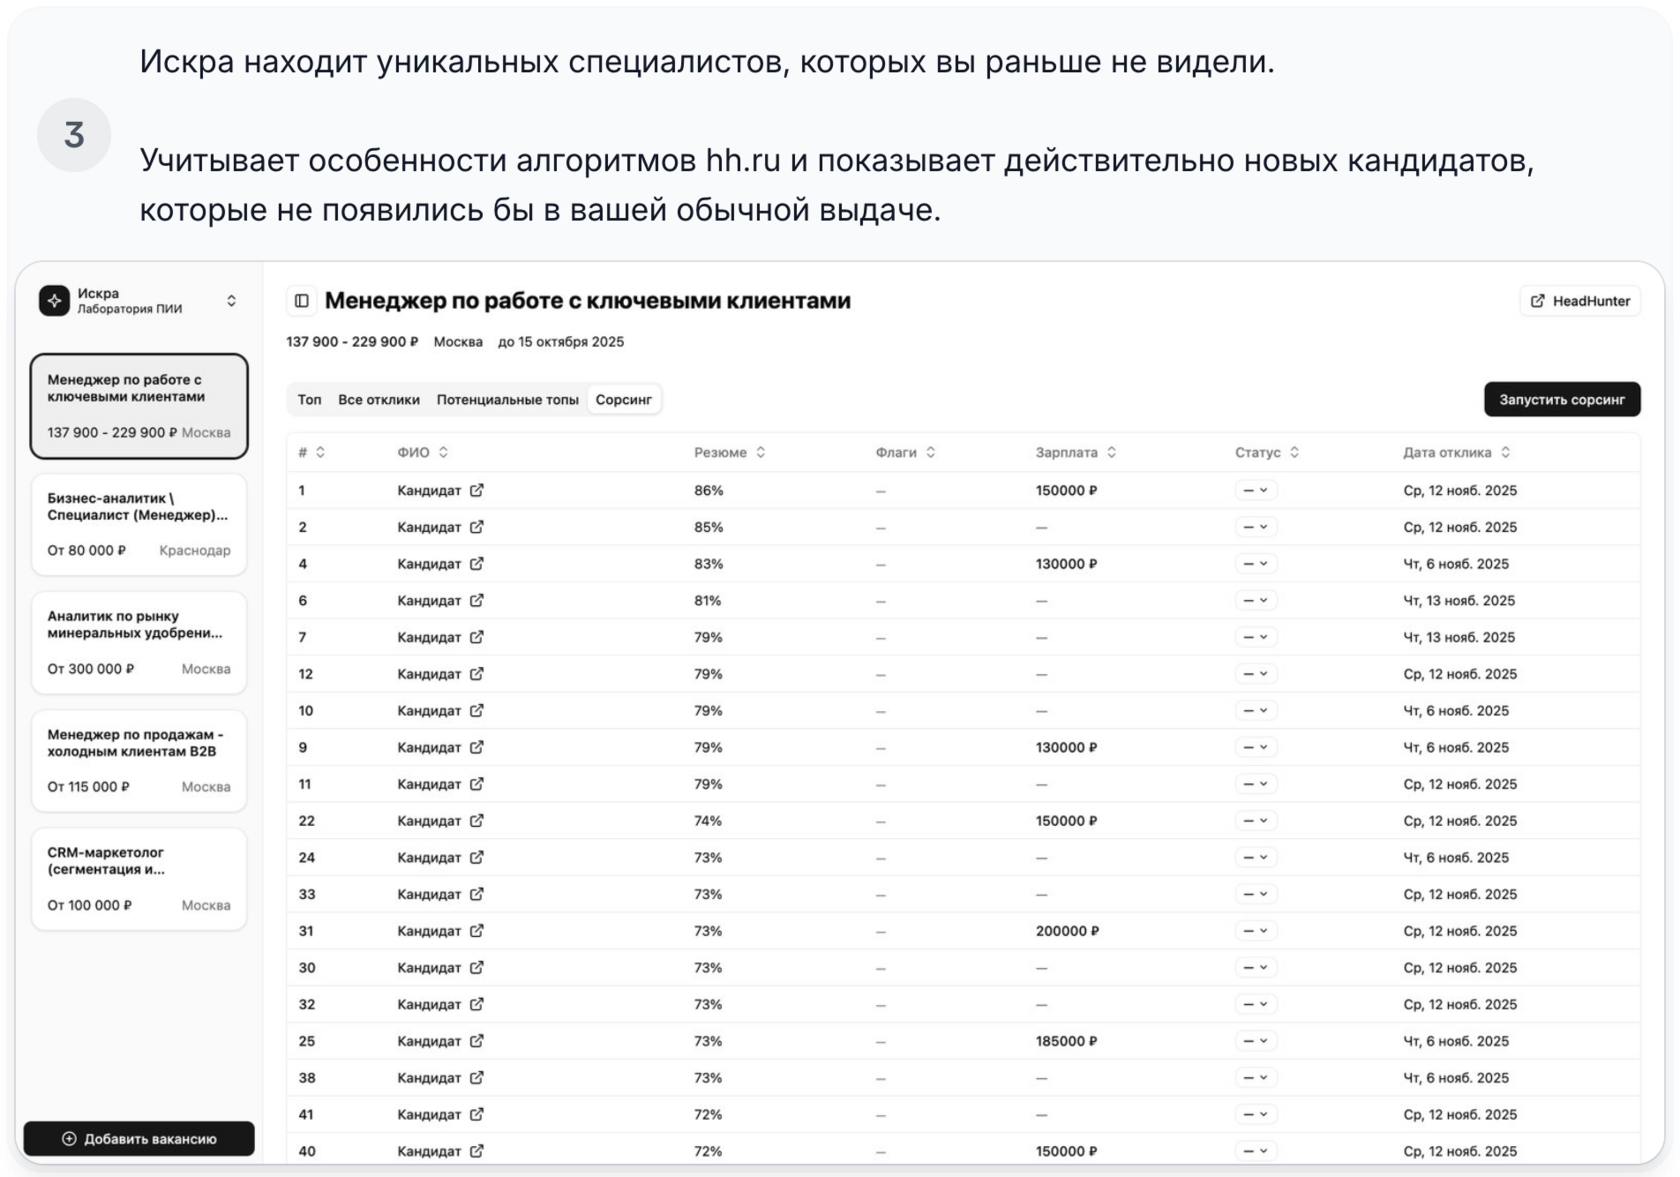Click Добавить вакансию button
The height and width of the screenshot is (1177, 1680).
click(x=139, y=1139)
